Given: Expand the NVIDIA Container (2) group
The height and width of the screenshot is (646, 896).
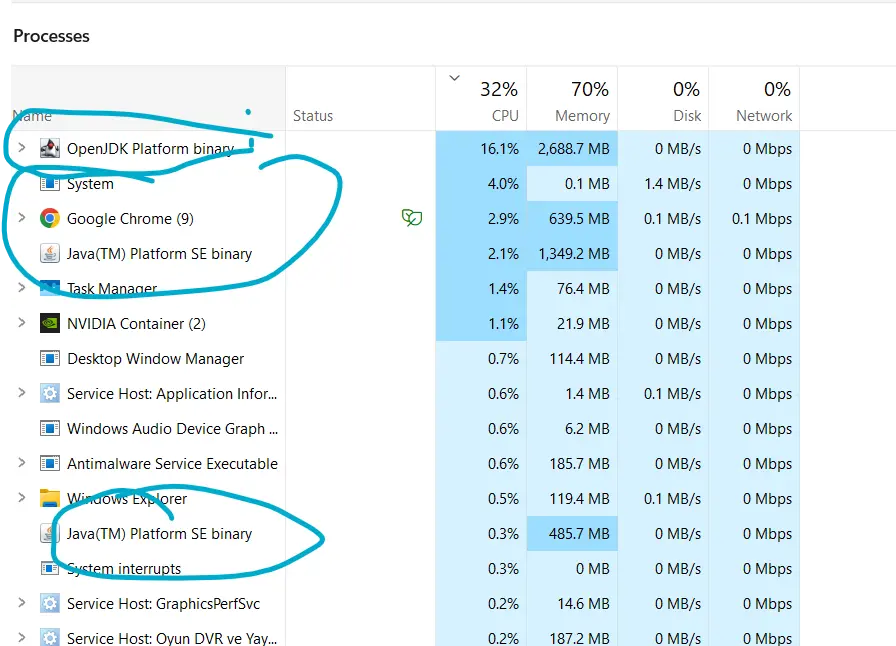Looking at the screenshot, I should [x=22, y=323].
